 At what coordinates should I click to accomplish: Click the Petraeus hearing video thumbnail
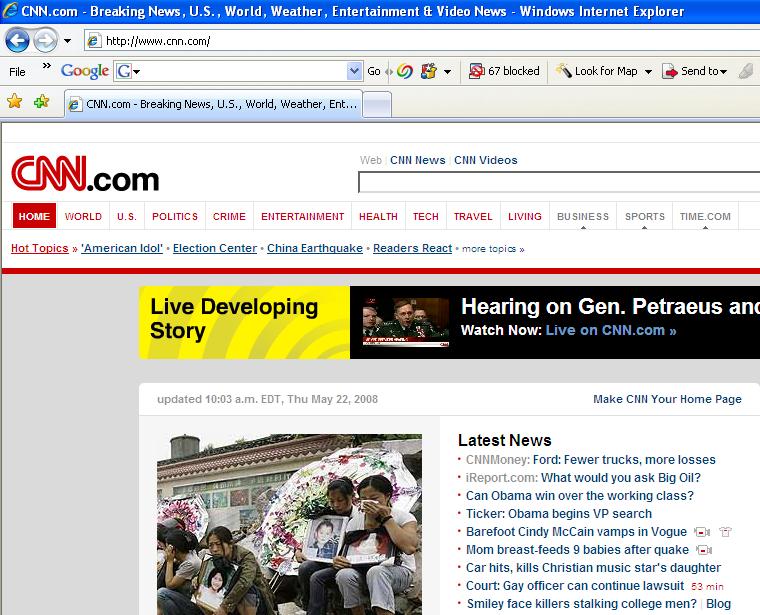point(405,322)
